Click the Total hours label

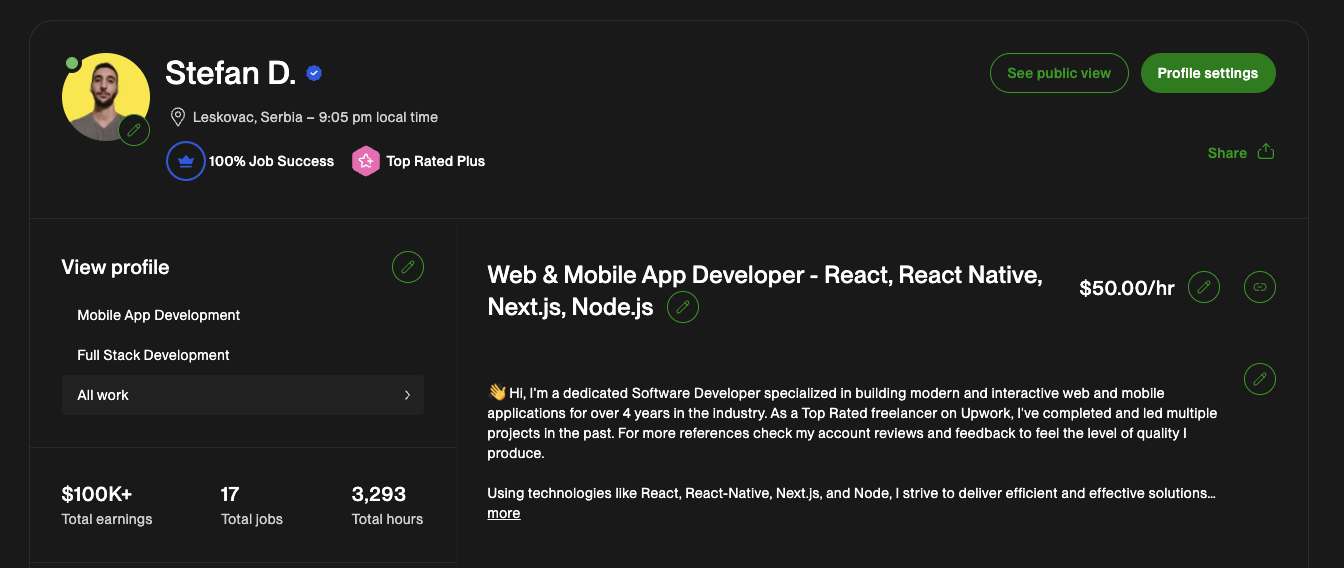pos(387,519)
